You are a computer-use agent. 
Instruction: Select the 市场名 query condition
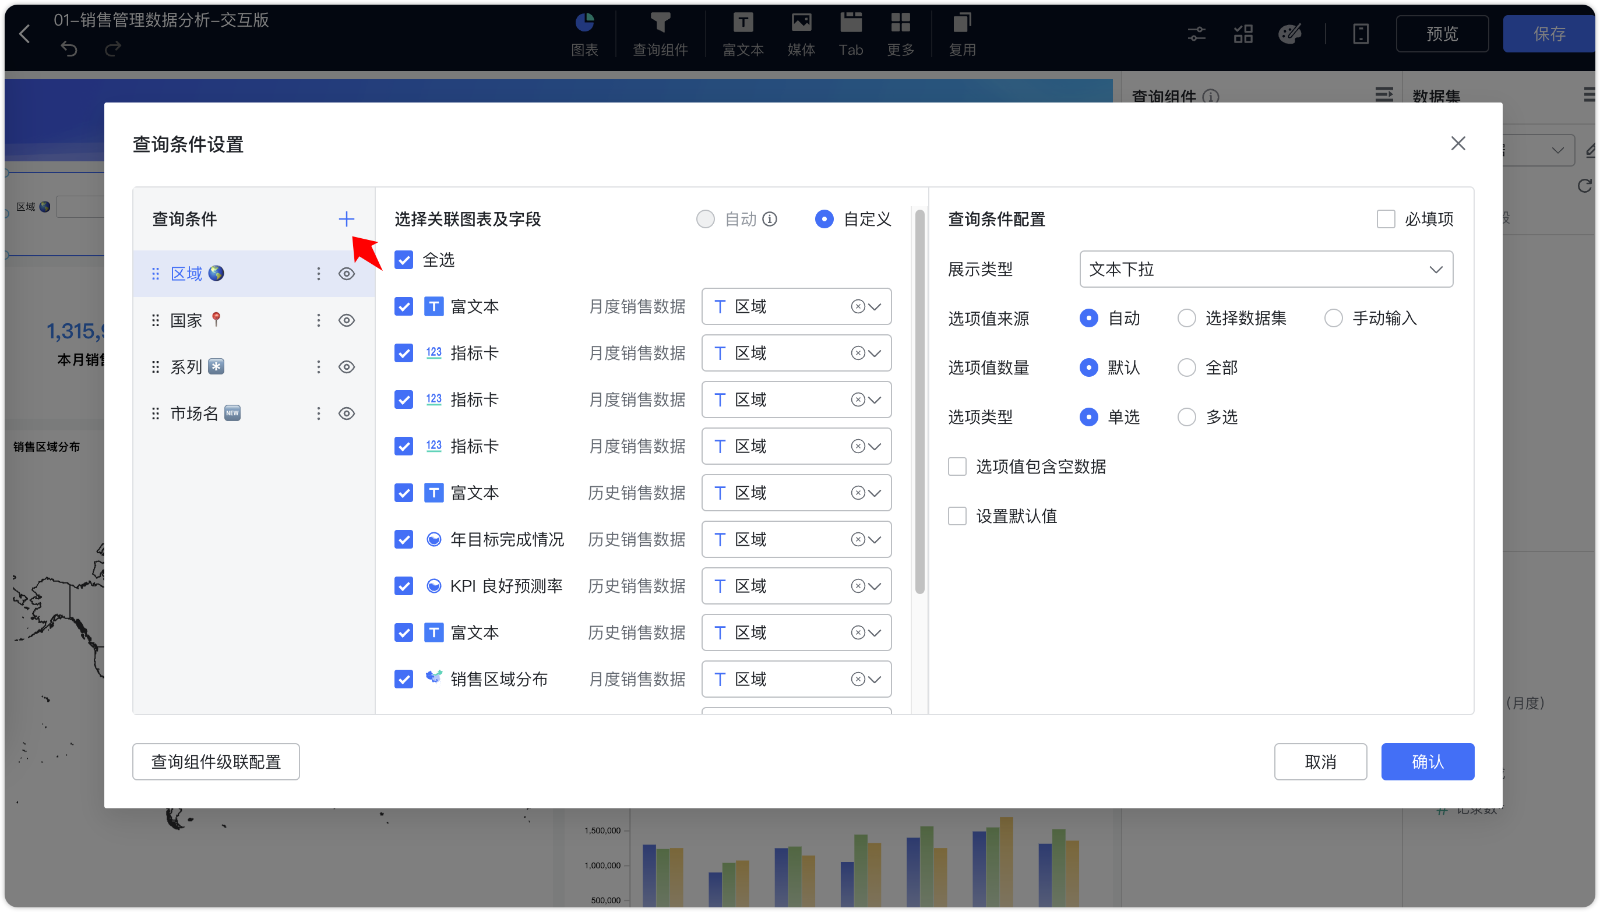[254, 414]
